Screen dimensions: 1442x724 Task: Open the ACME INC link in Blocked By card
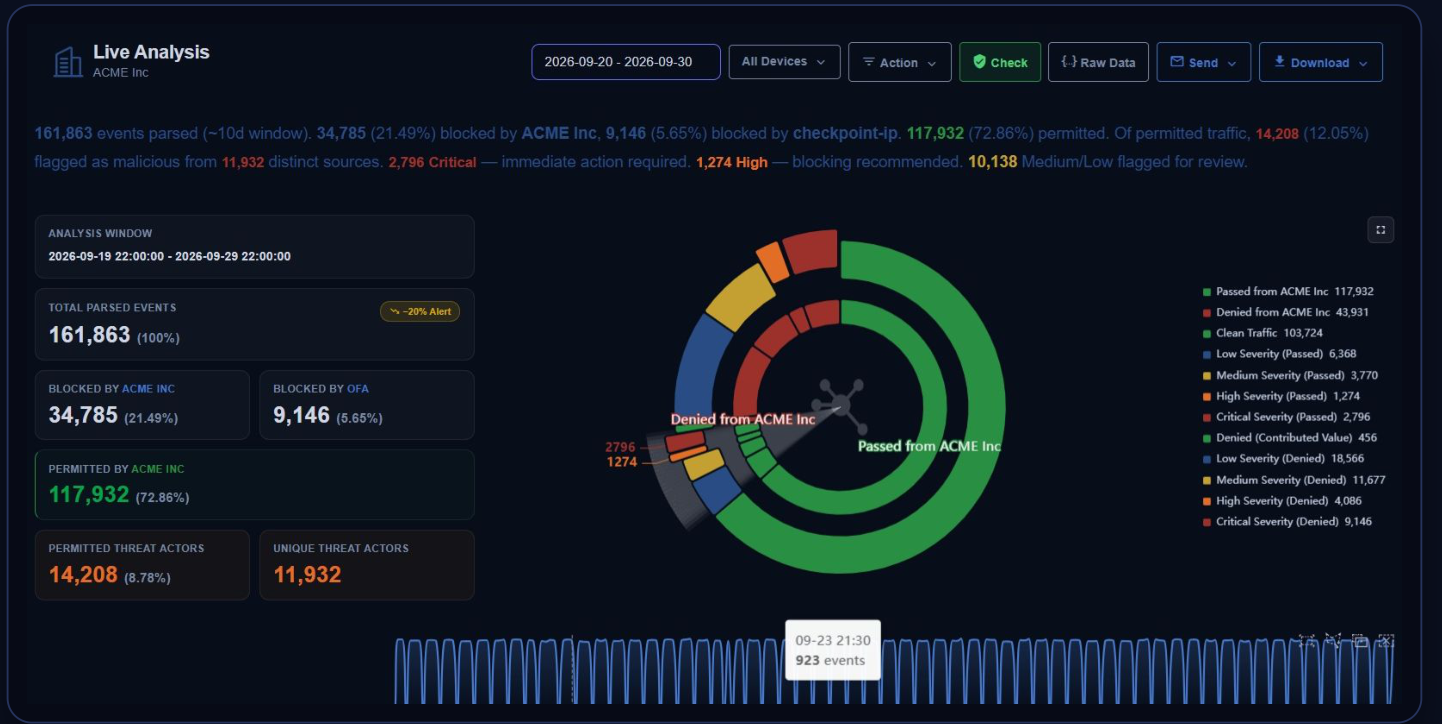148,389
